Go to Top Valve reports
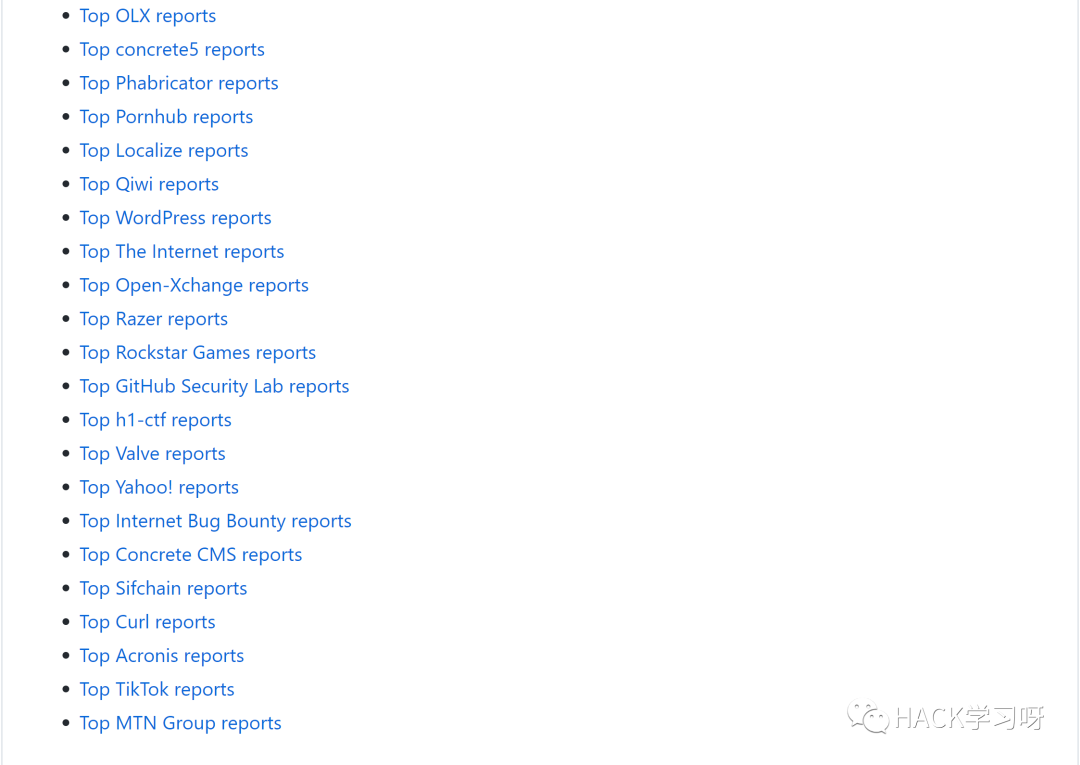This screenshot has height=765, width=1080. tap(152, 454)
